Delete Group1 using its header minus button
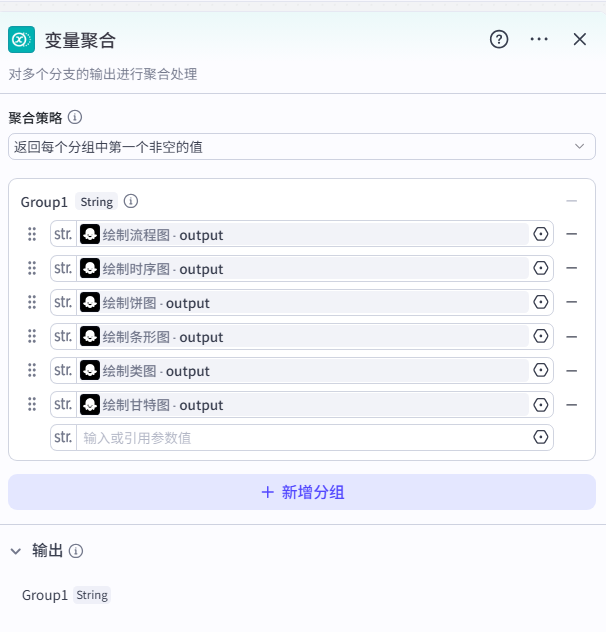 [x=572, y=201]
